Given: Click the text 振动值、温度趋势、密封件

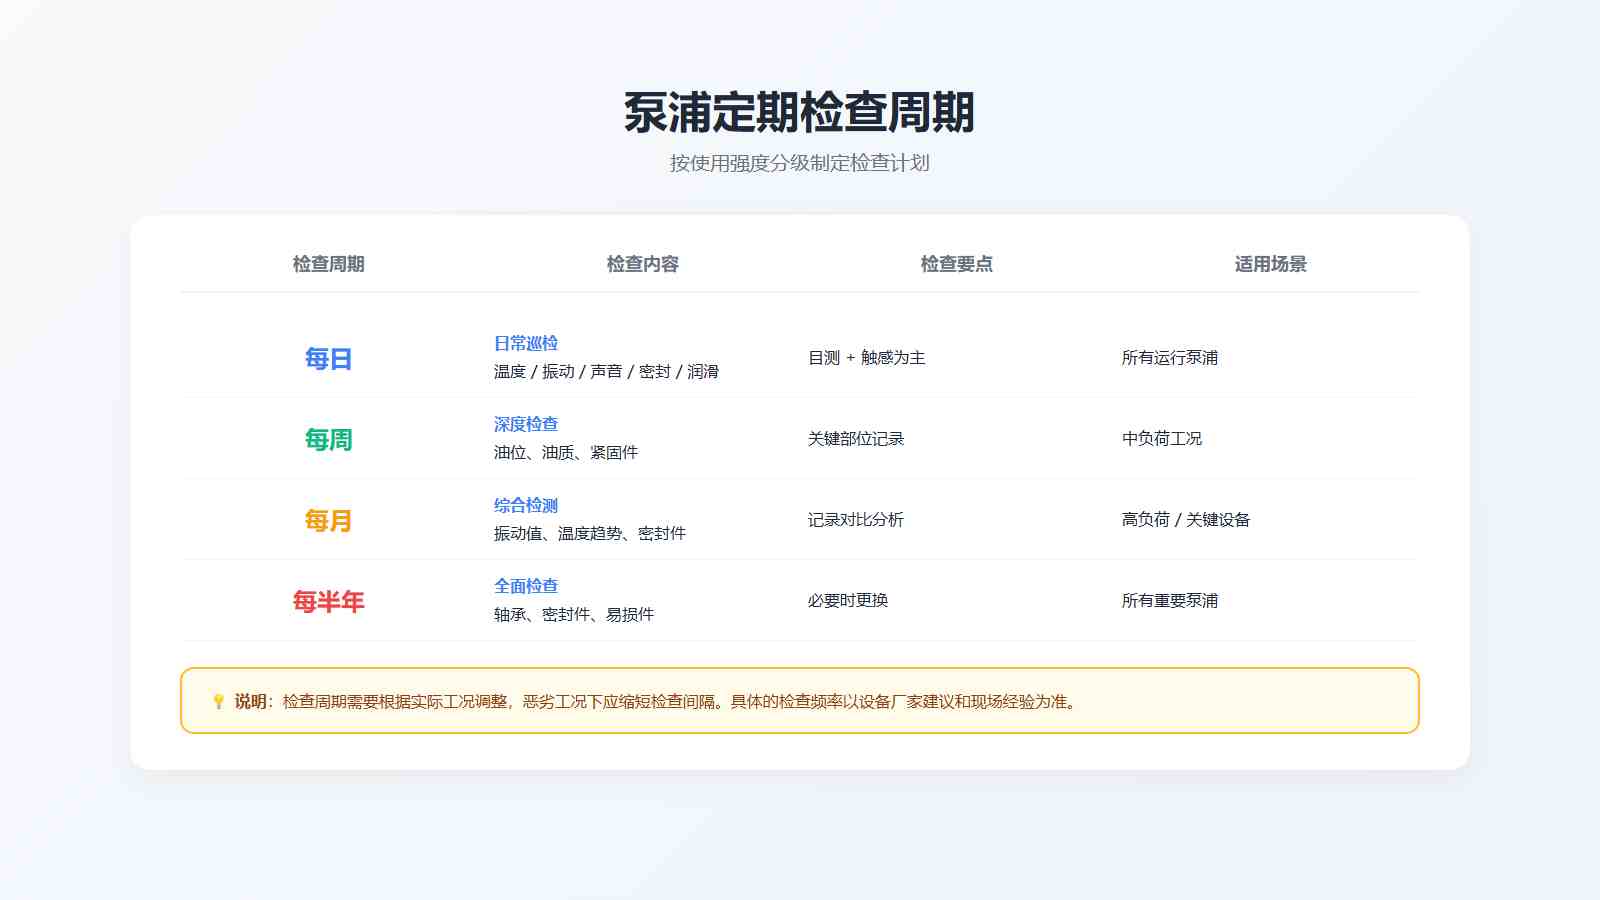Looking at the screenshot, I should [x=590, y=533].
